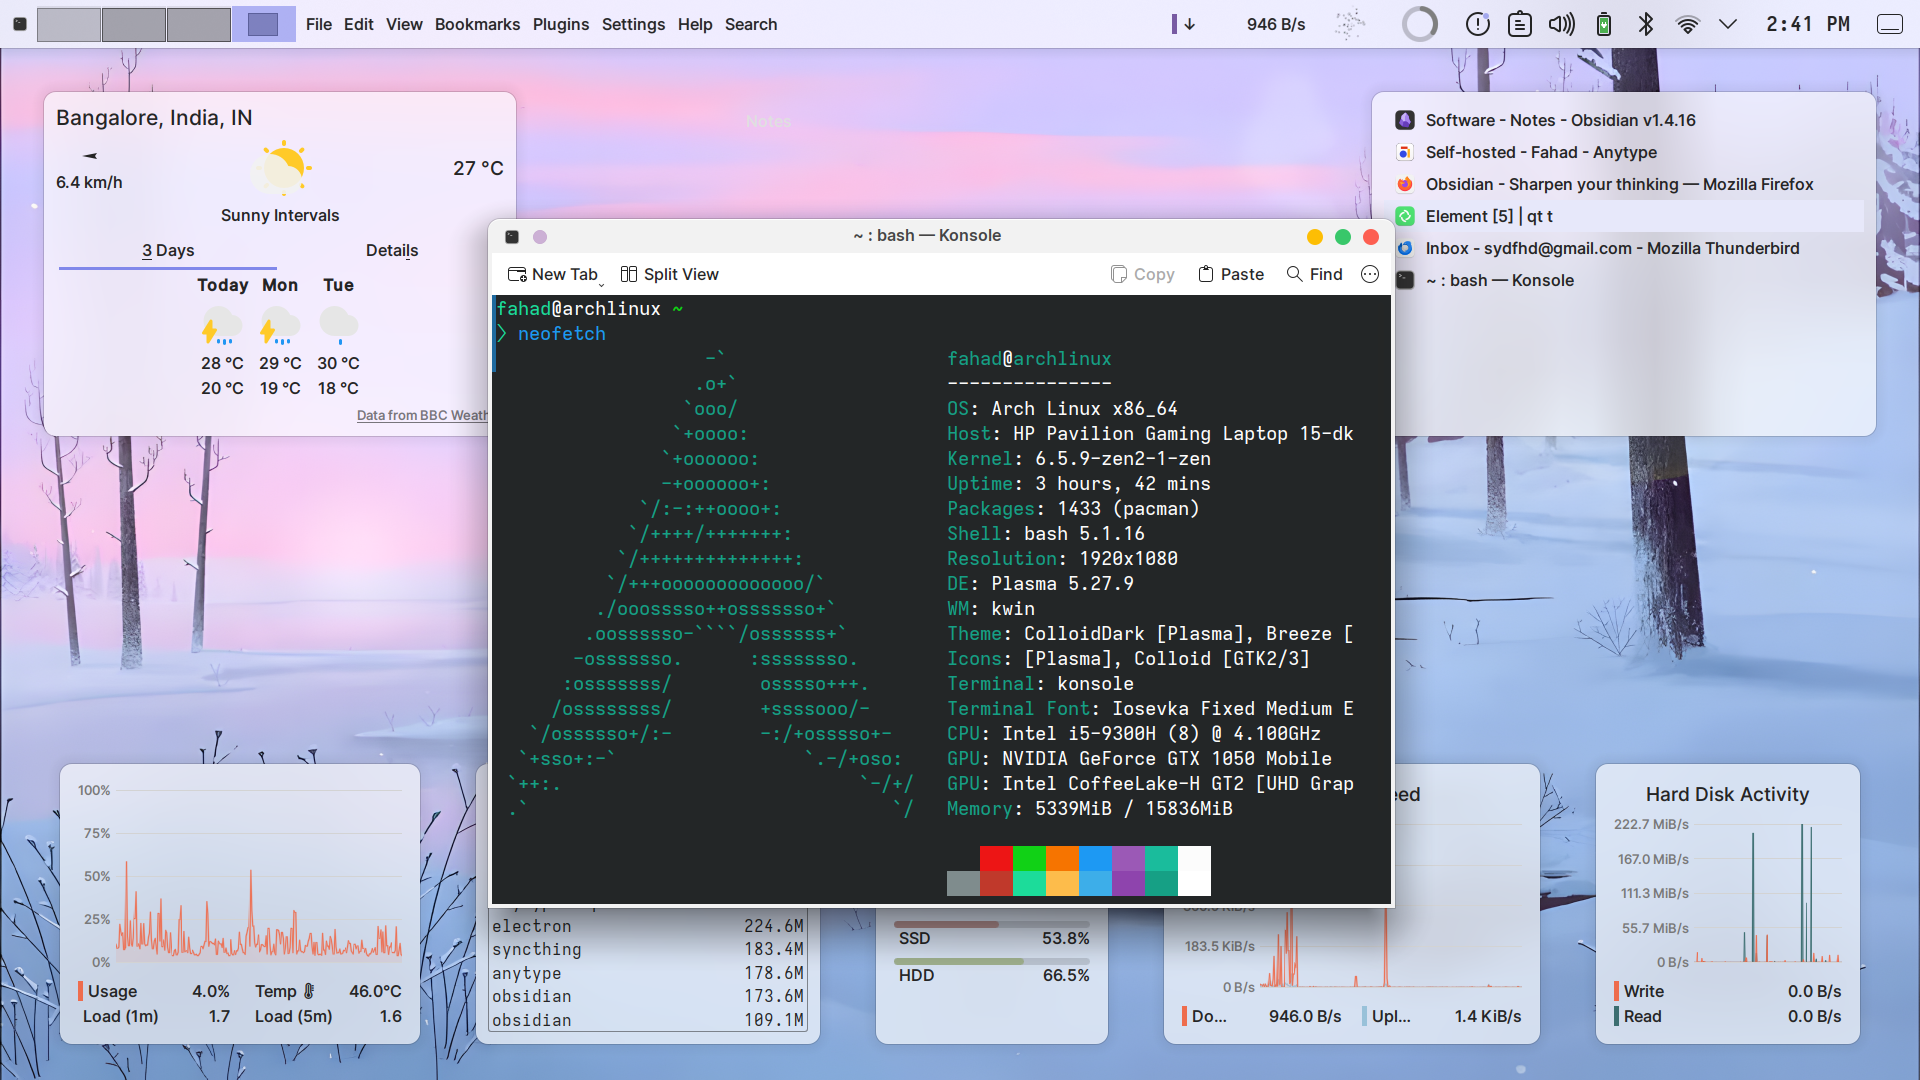The height and width of the screenshot is (1080, 1920).
Task: Open the Bluetooth tray icon
Action: point(1646,24)
